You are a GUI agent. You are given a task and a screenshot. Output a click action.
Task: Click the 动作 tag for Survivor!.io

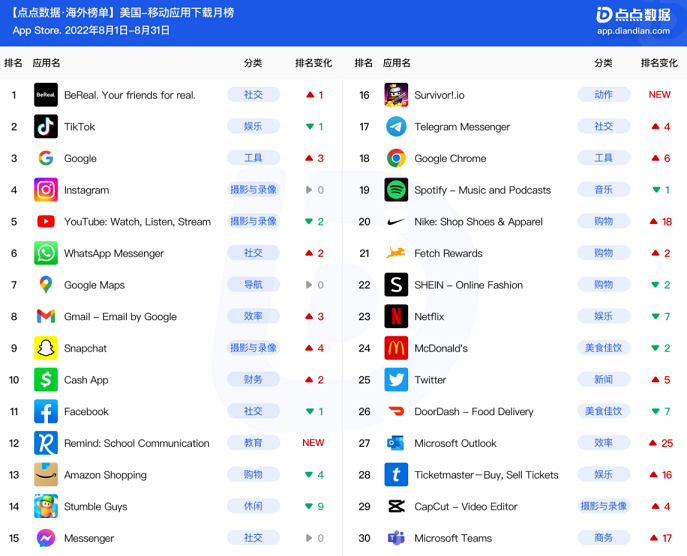click(604, 95)
